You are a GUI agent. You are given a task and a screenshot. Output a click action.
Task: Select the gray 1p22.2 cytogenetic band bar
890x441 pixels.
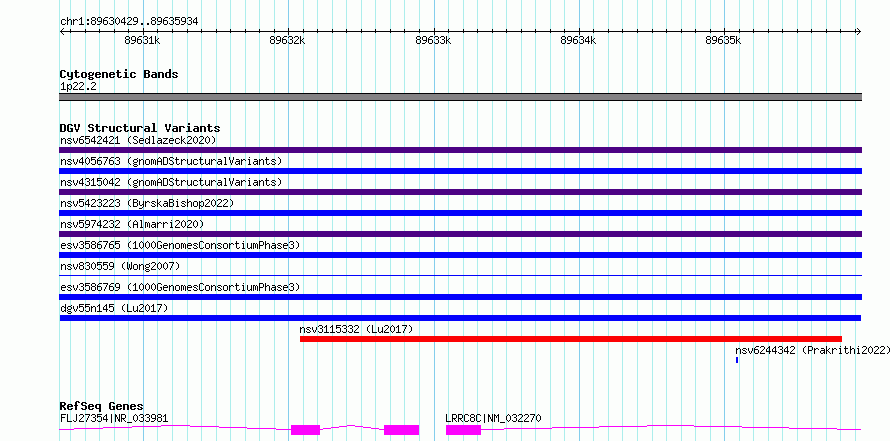[460, 97]
